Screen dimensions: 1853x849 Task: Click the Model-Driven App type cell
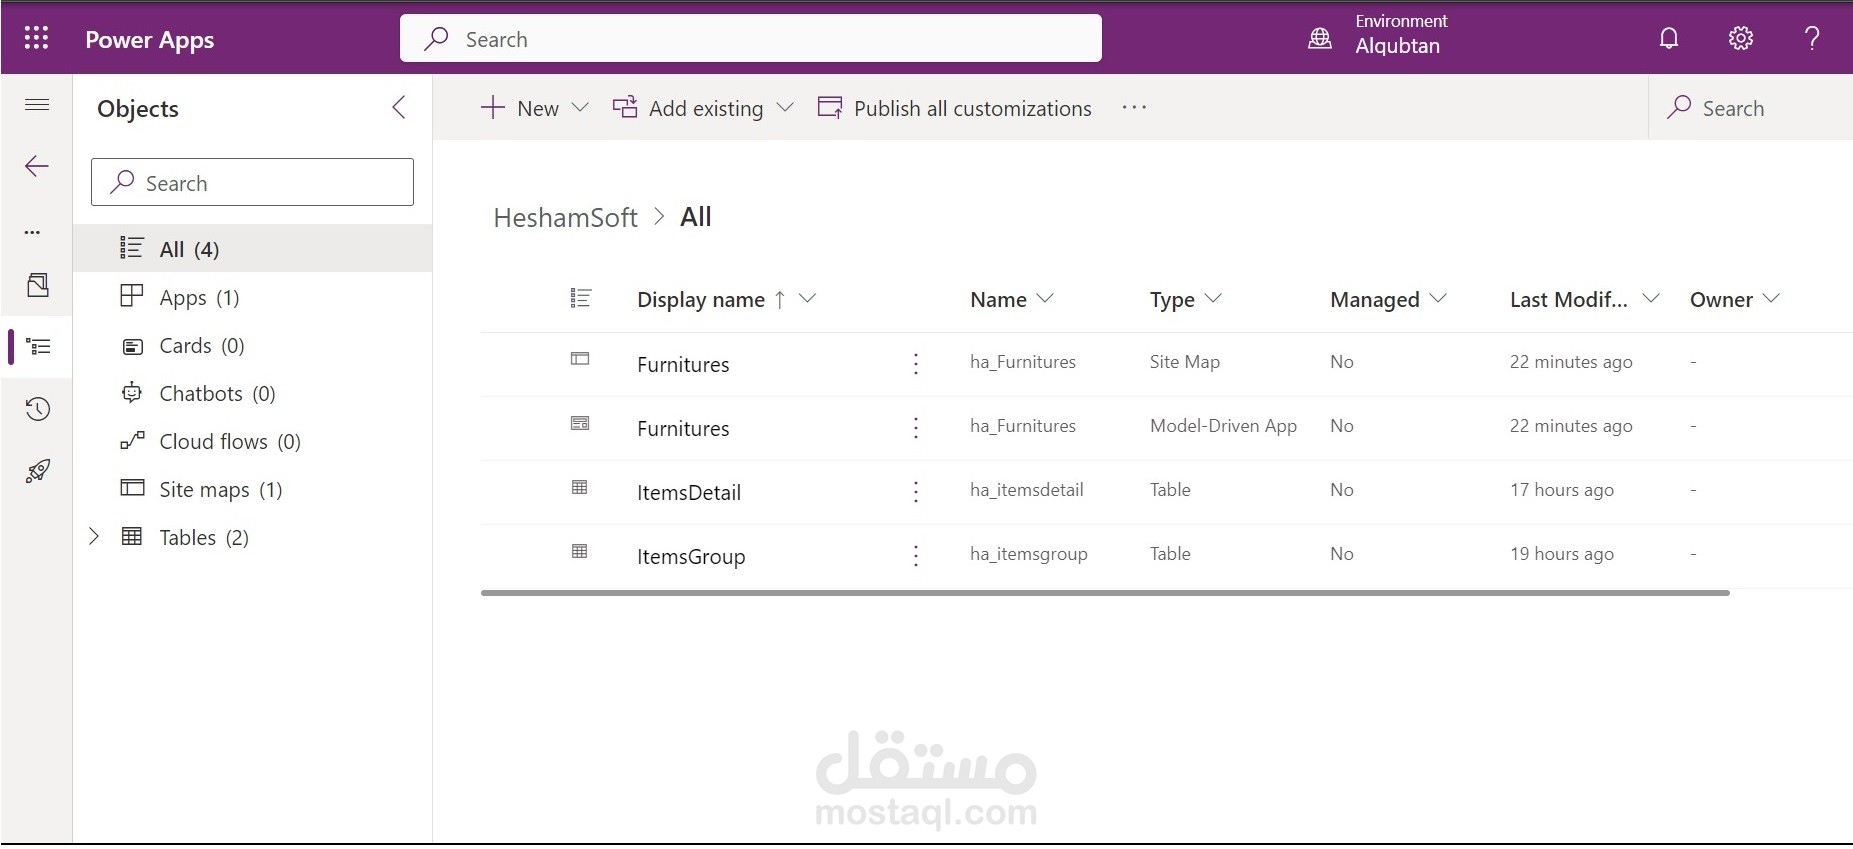pos(1223,426)
